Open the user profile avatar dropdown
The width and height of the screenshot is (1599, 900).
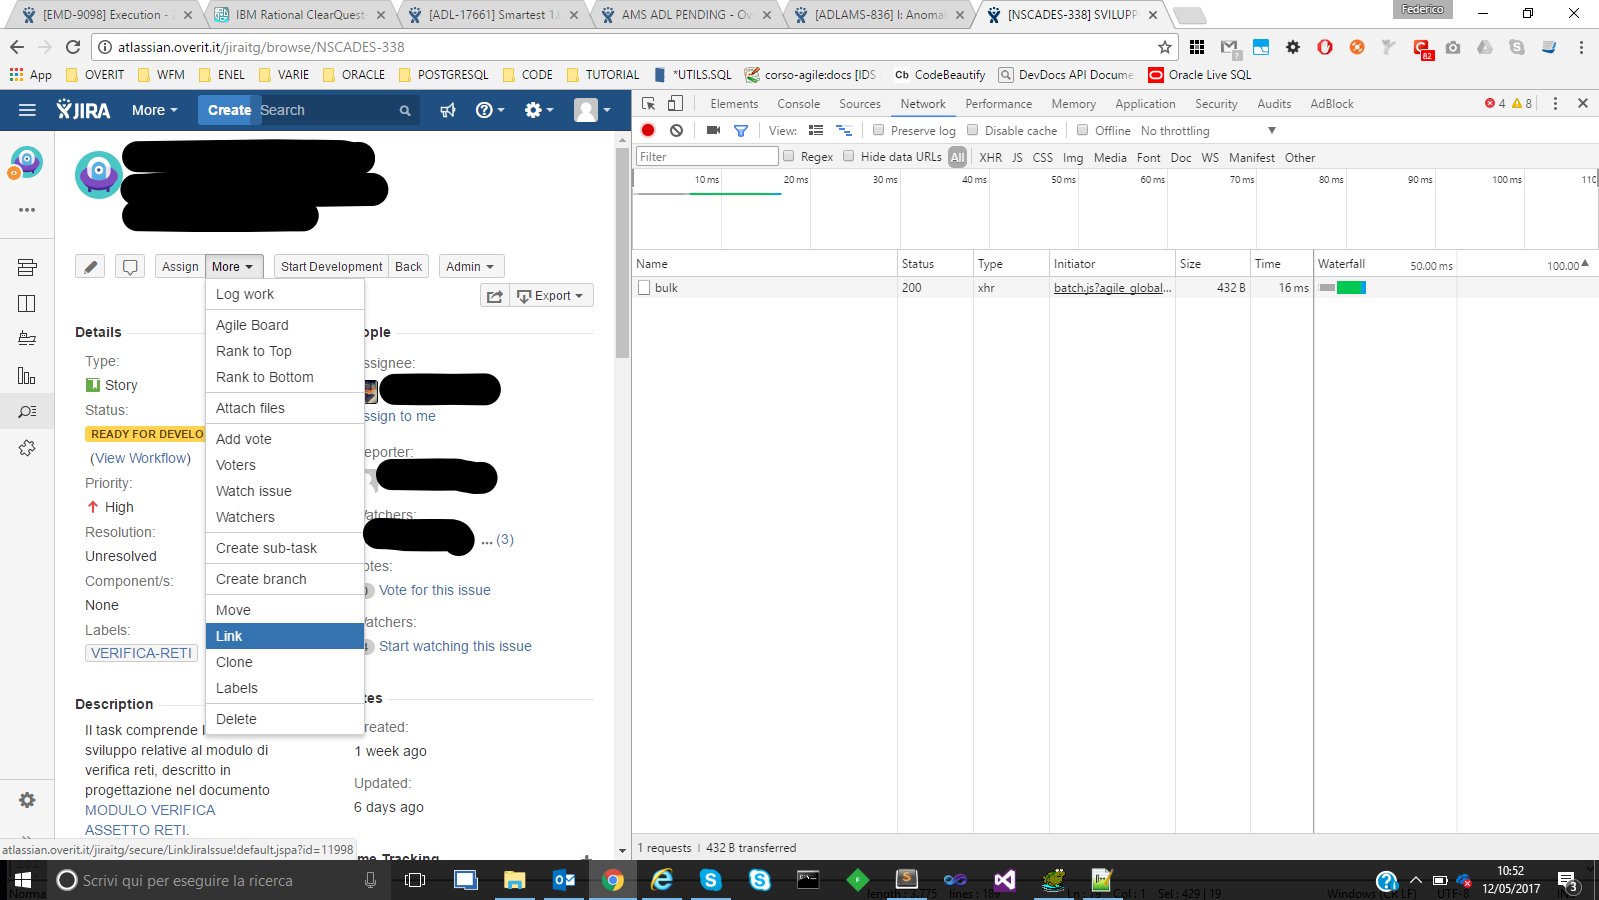click(x=592, y=110)
